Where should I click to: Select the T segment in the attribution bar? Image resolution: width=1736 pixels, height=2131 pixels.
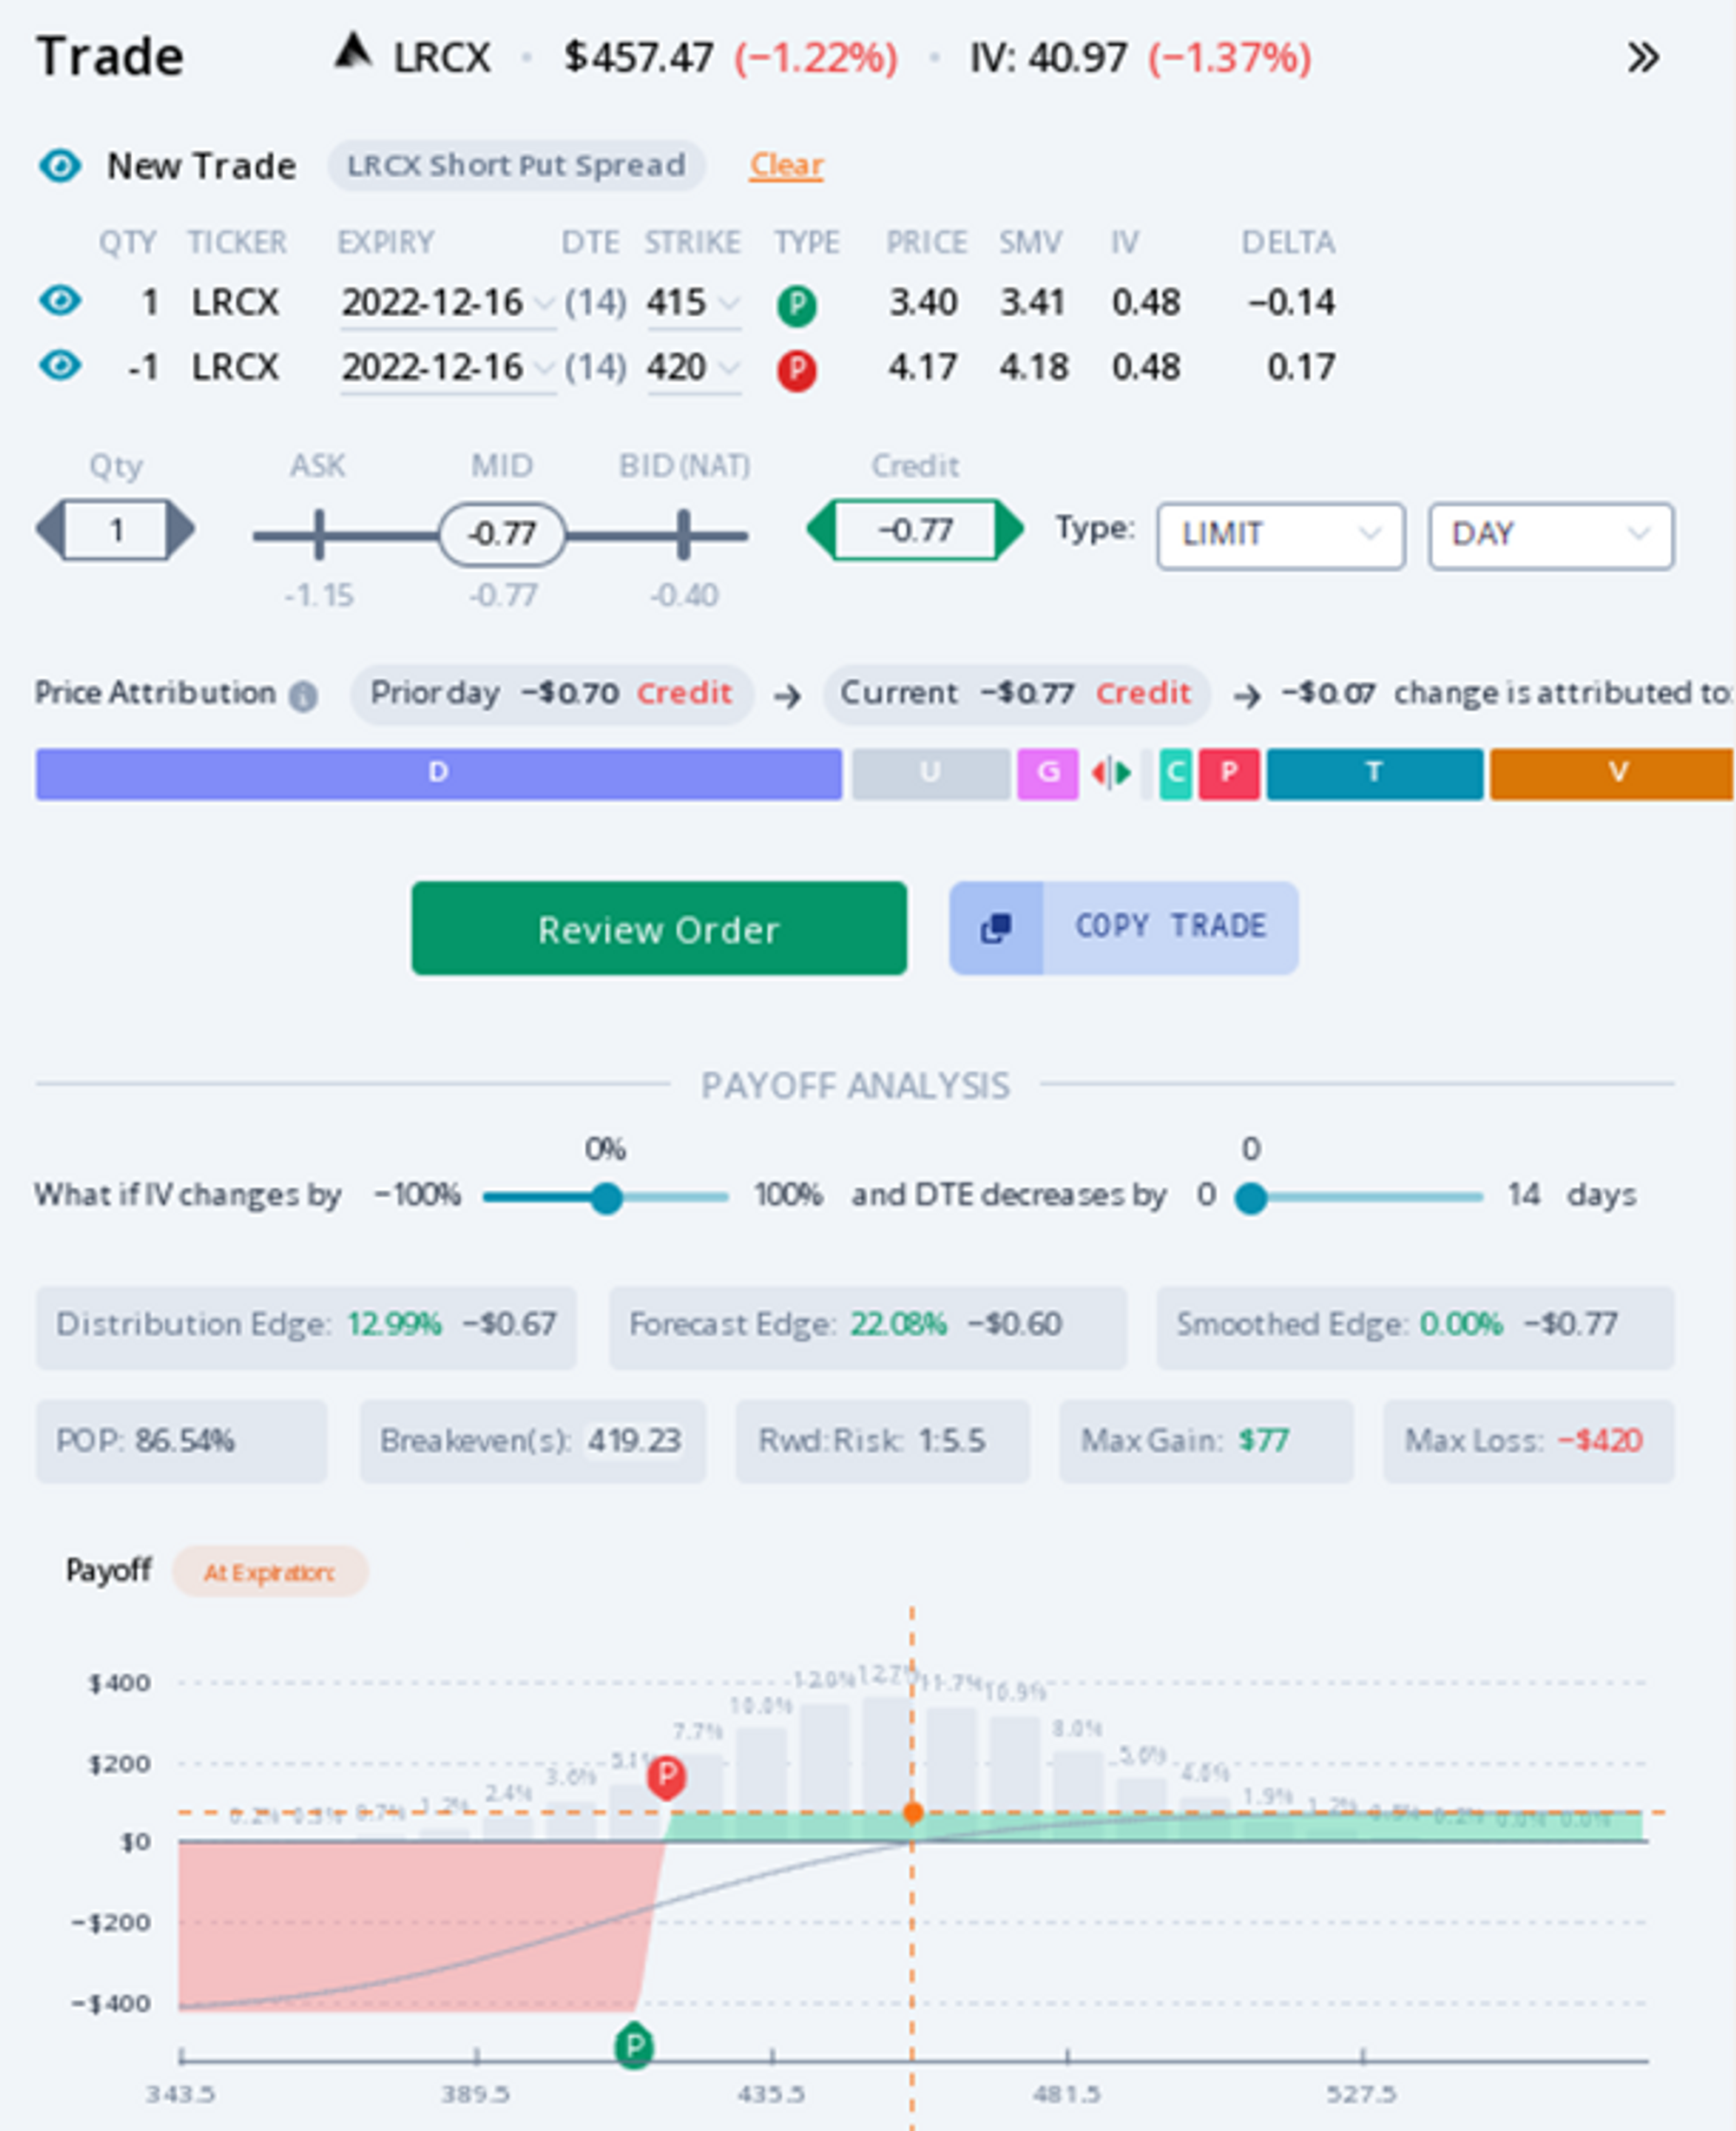(1374, 772)
